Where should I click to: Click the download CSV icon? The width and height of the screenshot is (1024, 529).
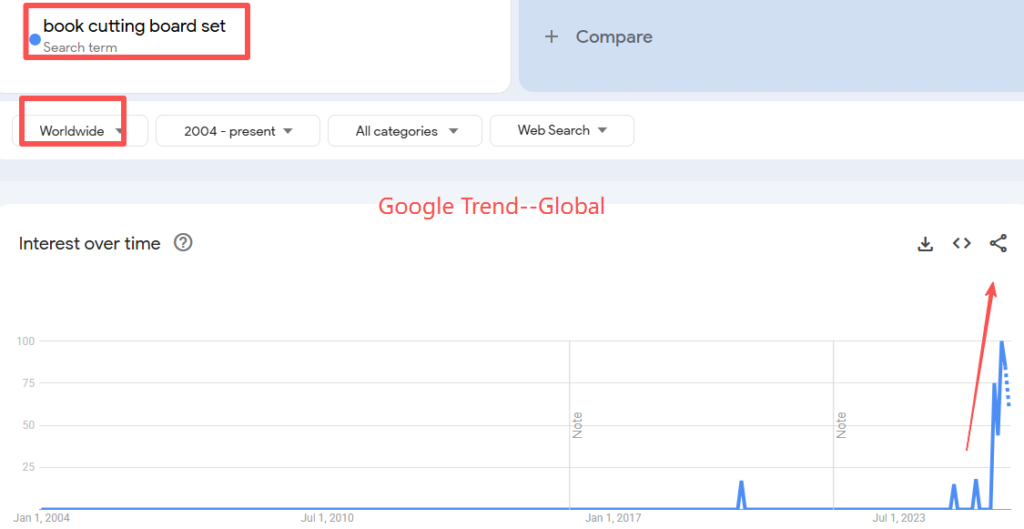coord(925,244)
